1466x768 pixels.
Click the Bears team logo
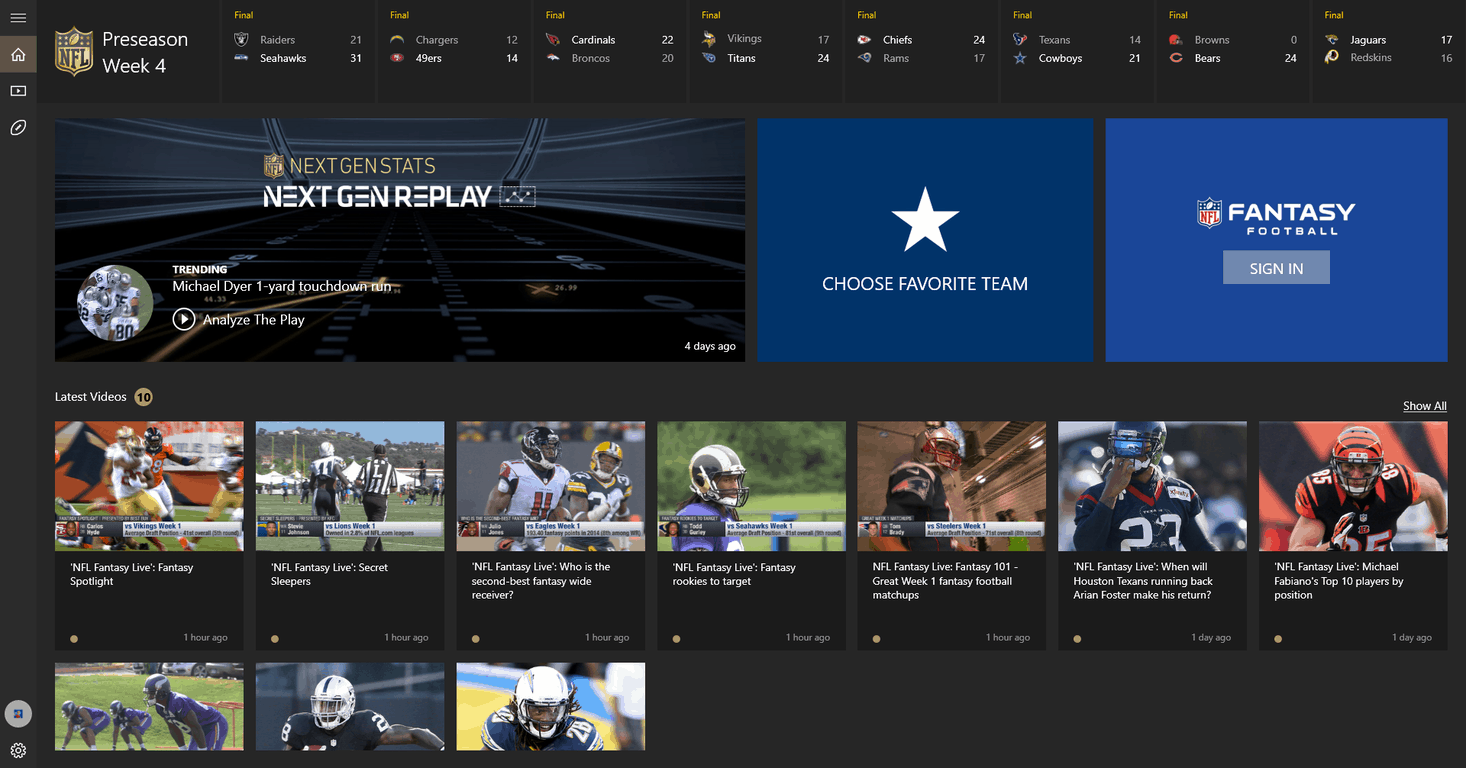[x=1176, y=58]
